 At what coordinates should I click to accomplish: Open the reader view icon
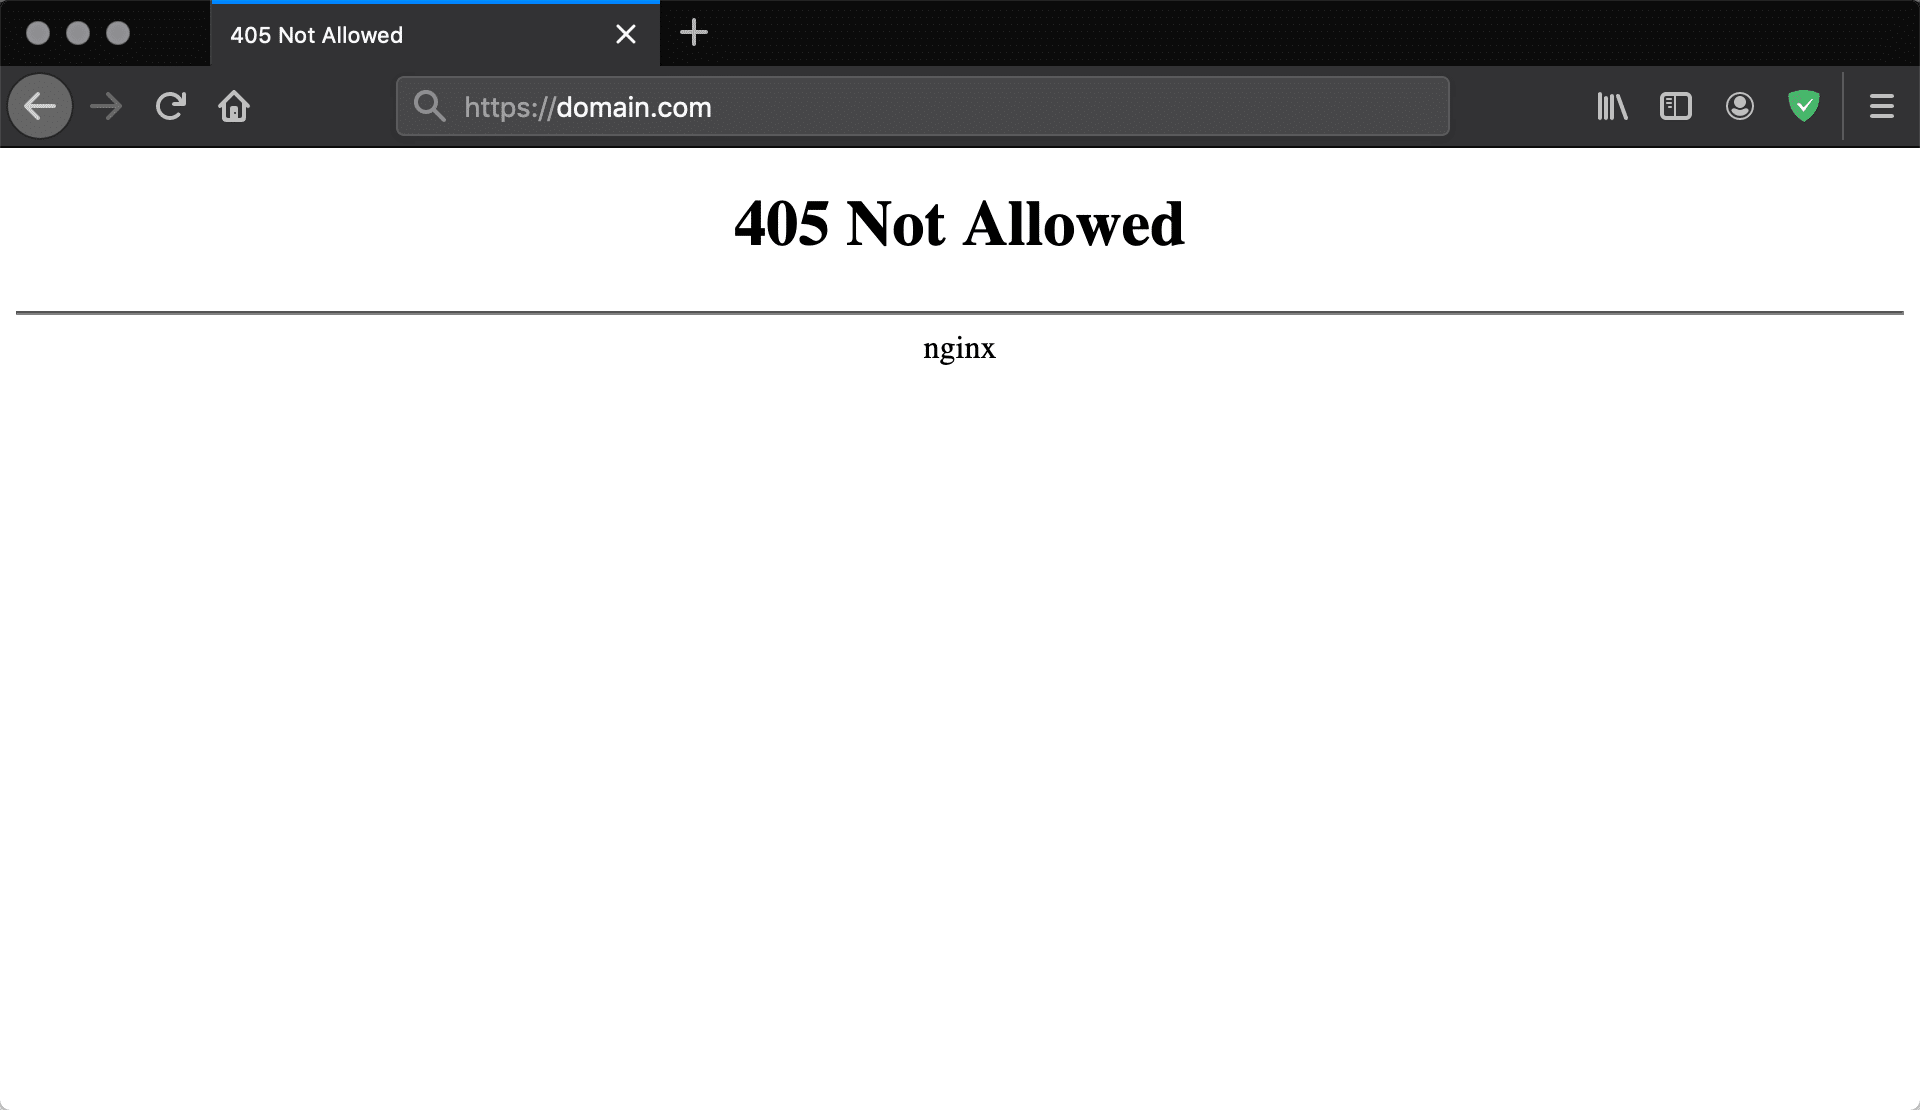click(1676, 107)
